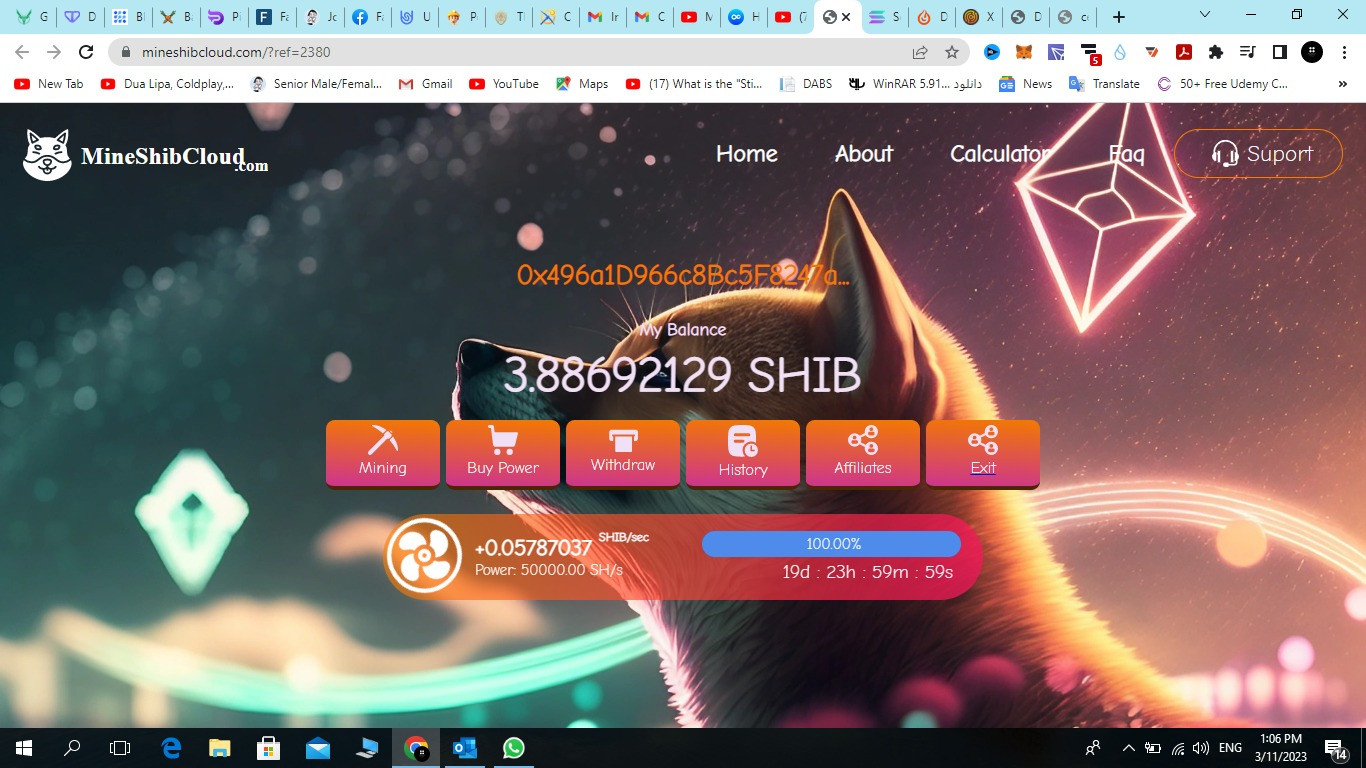Viewport: 1366px width, 768px height.
Task: Open the DABS bookmark
Action: tap(805, 84)
